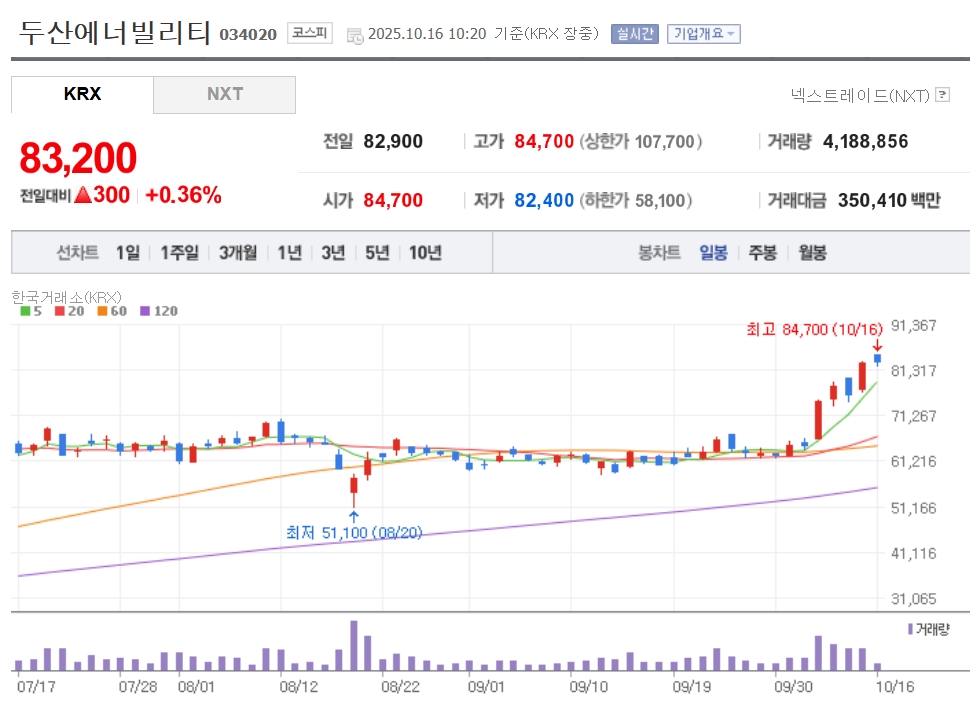Click the 상한가 107,700 text
This screenshot has width=970, height=720.
(640, 142)
